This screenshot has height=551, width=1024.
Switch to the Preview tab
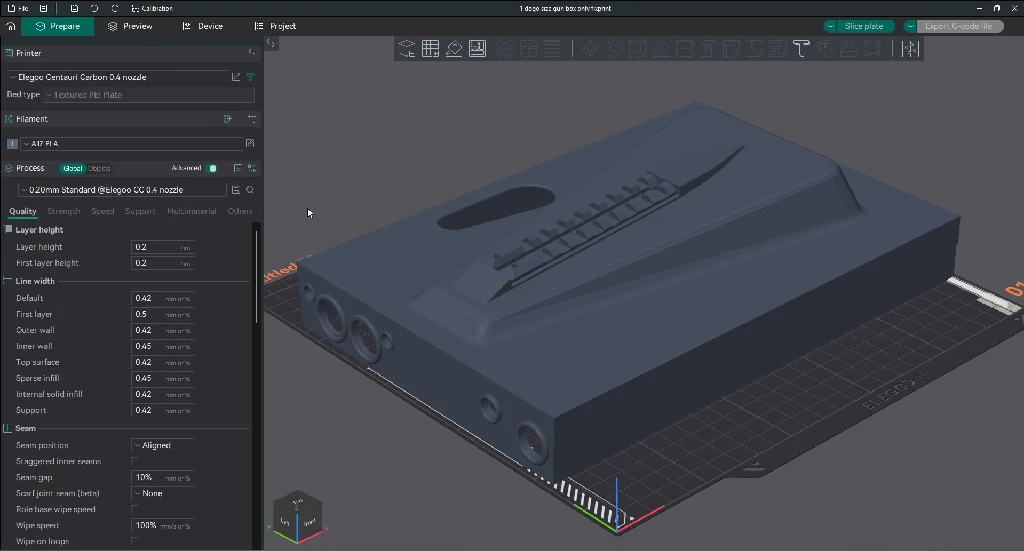pyautogui.click(x=130, y=26)
